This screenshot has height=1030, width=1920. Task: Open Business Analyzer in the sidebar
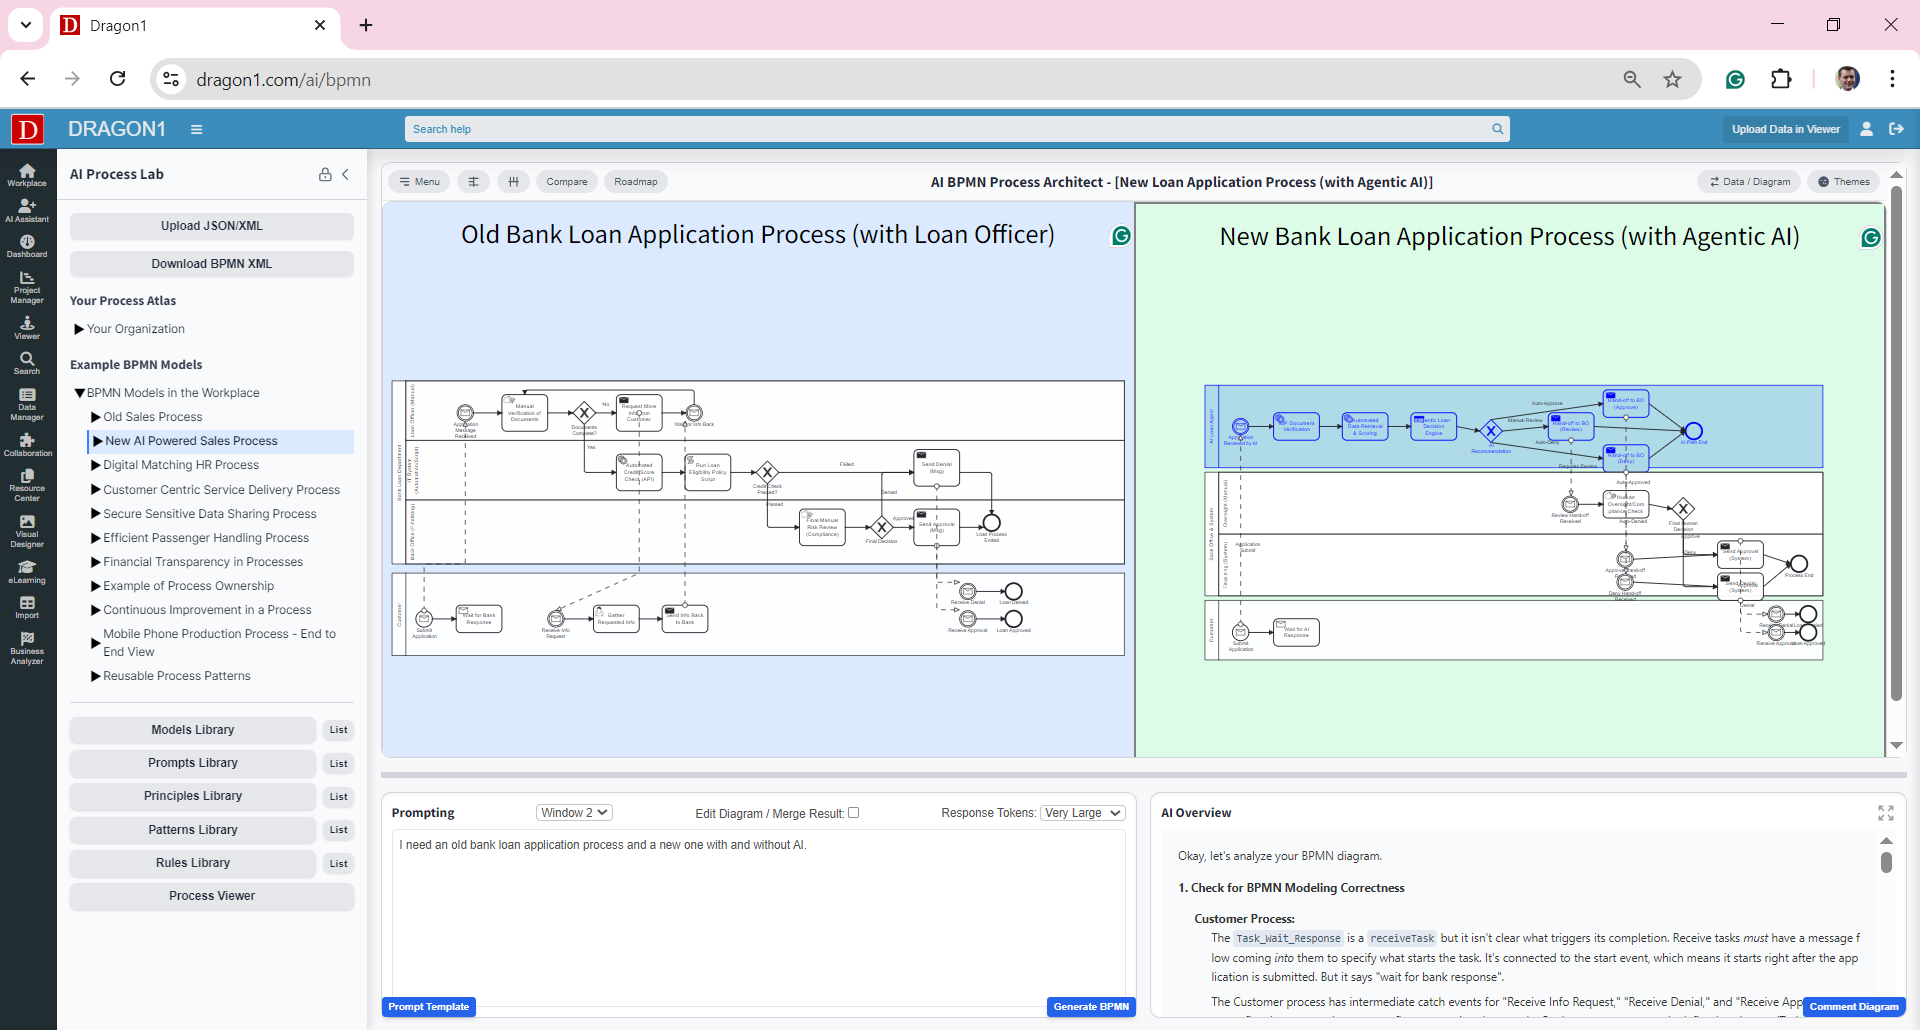(27, 648)
